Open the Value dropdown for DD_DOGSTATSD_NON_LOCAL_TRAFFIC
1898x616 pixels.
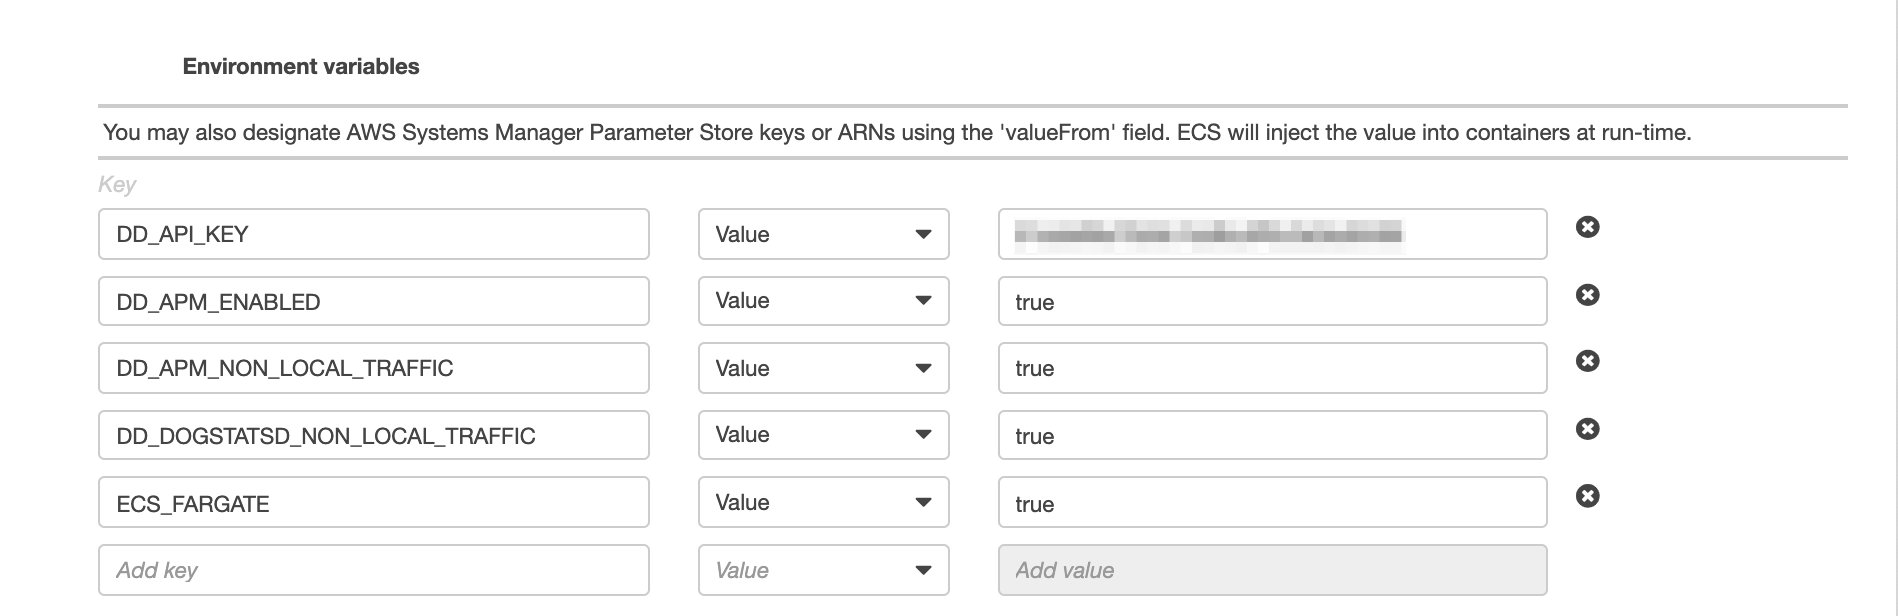point(822,435)
